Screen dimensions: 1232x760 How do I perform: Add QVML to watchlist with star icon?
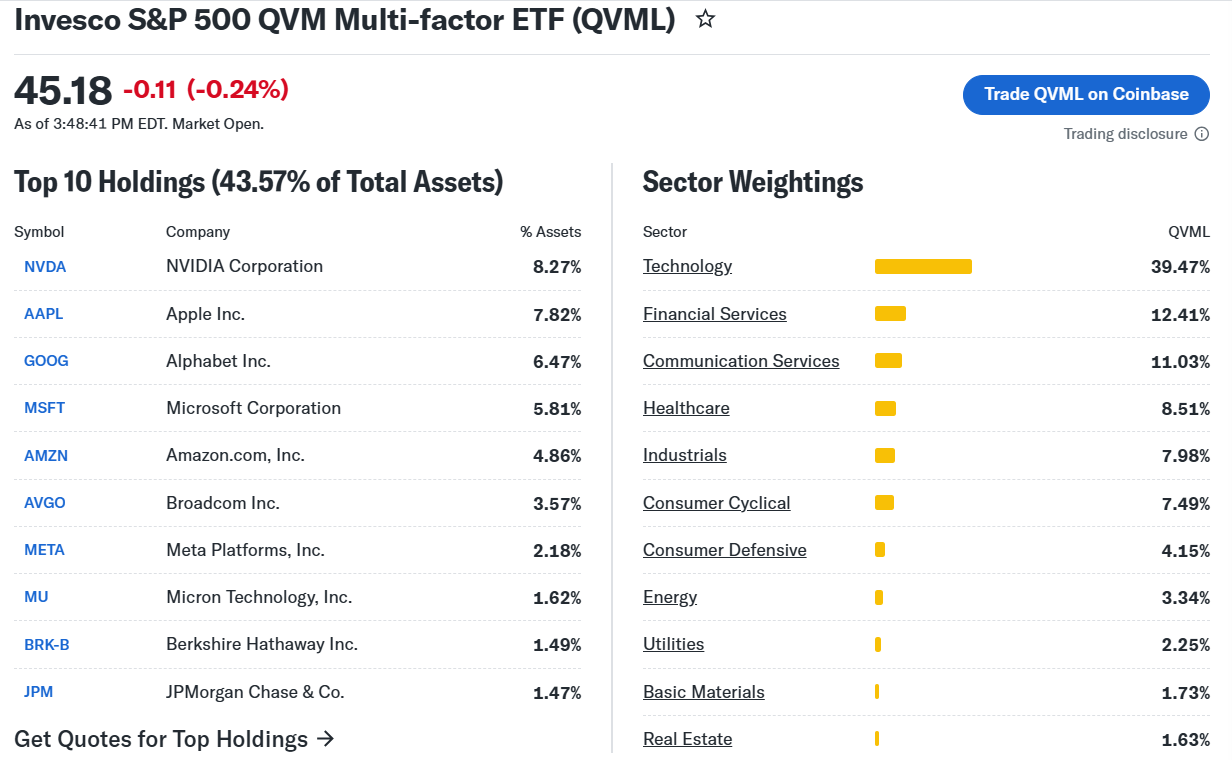(x=705, y=19)
